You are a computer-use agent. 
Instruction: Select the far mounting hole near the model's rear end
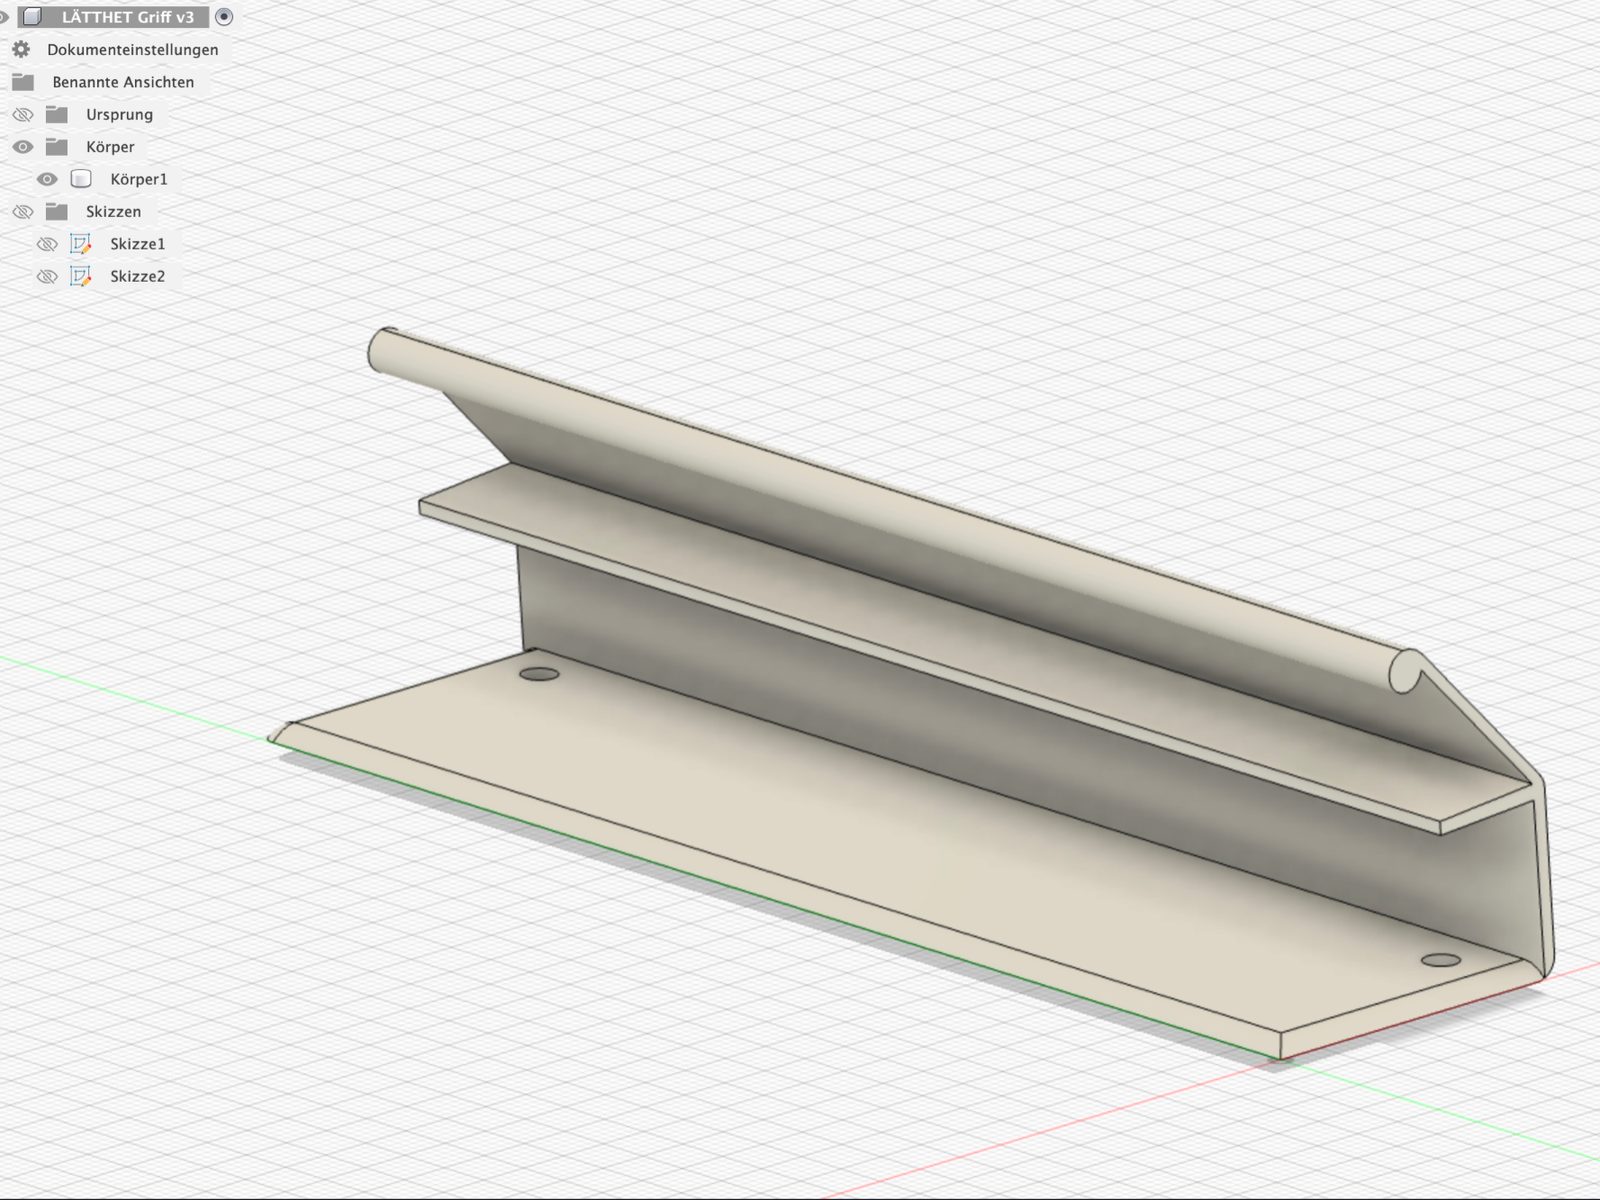540,673
